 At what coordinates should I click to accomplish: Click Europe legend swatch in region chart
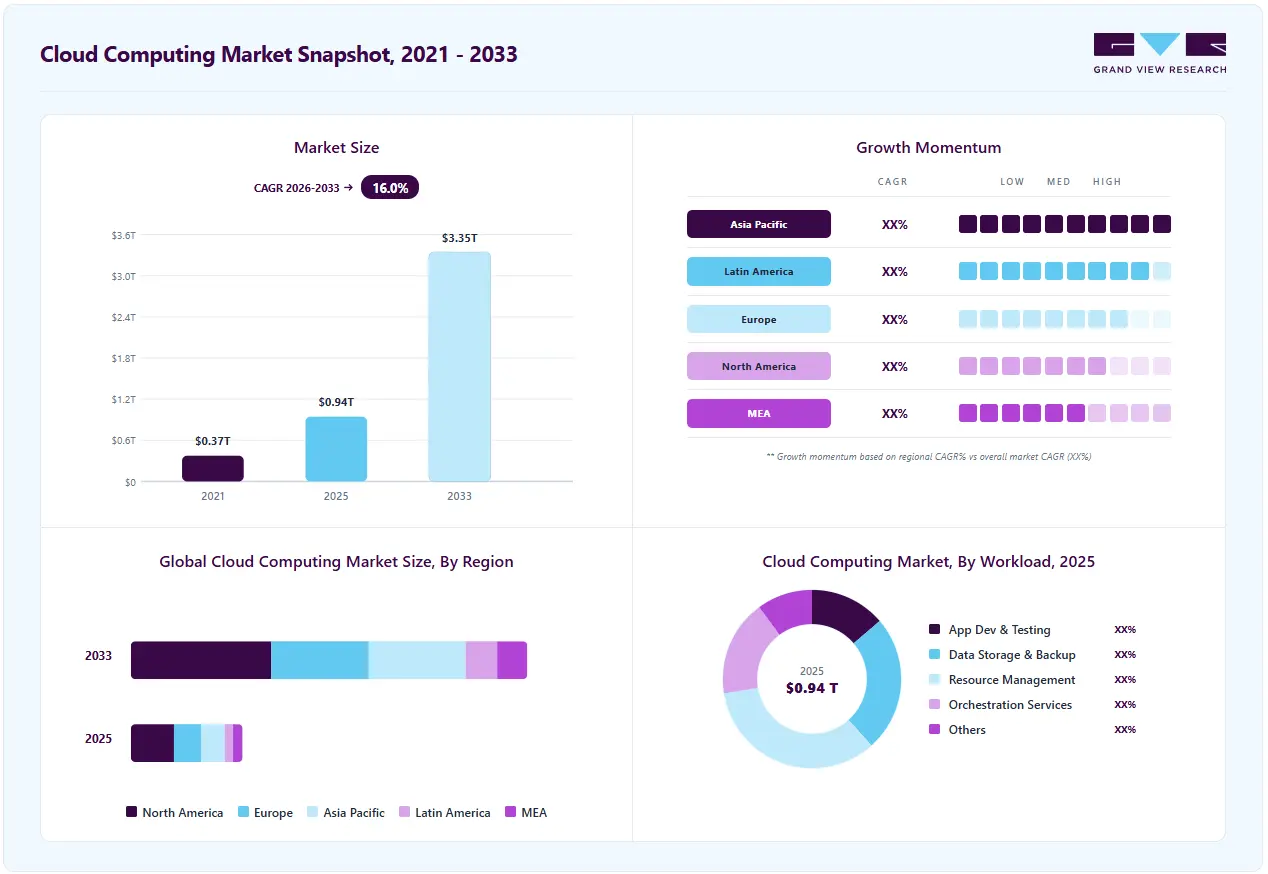coord(243,812)
